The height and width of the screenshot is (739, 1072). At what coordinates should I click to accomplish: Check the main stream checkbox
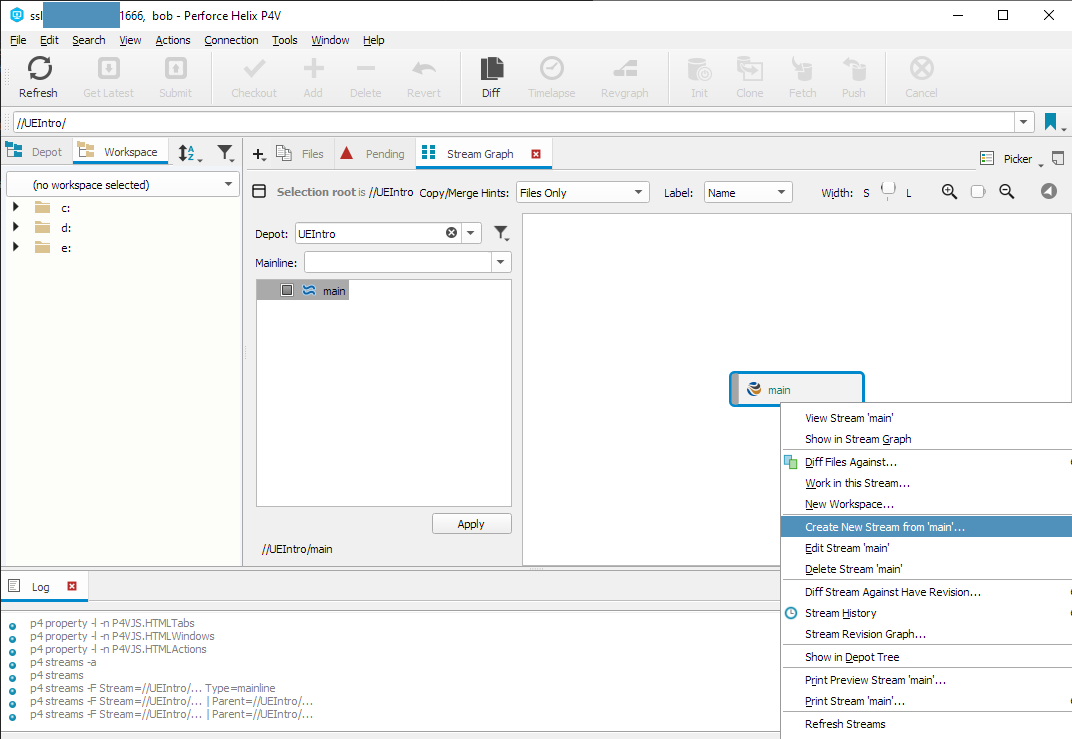(x=287, y=290)
